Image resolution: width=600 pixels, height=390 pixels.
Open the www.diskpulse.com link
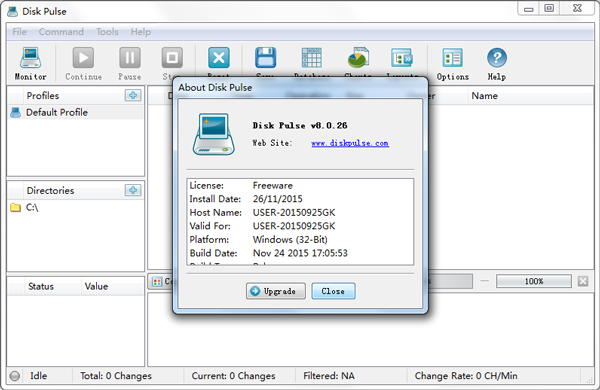350,143
